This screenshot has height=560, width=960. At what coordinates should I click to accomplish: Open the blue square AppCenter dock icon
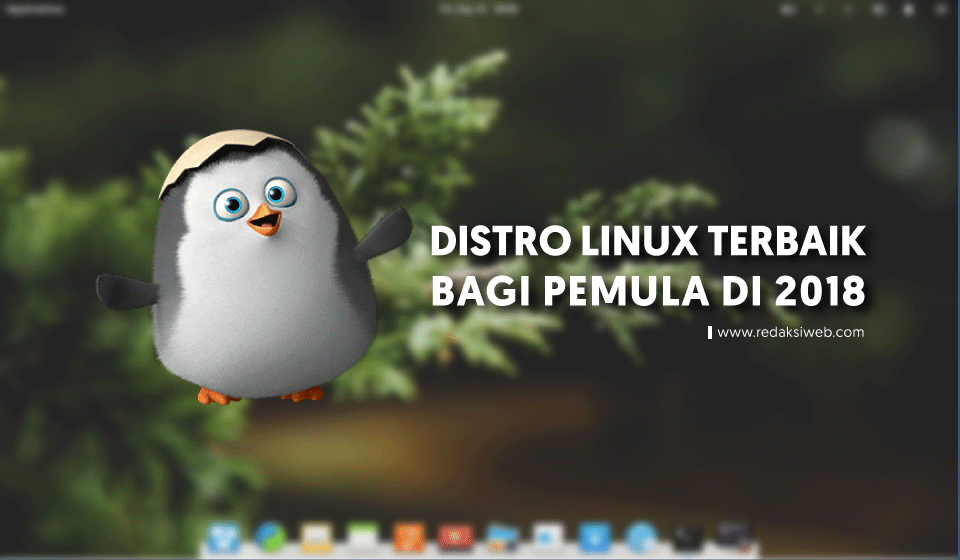[594, 537]
